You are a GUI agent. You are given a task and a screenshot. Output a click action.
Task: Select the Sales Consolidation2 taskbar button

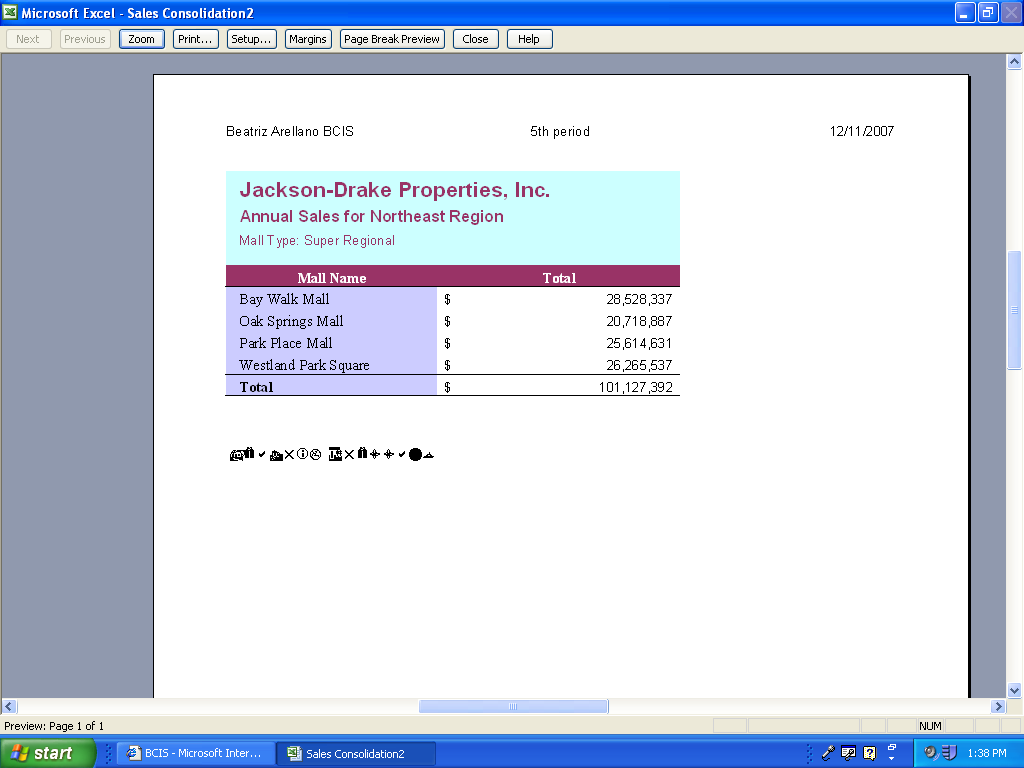[x=355, y=753]
